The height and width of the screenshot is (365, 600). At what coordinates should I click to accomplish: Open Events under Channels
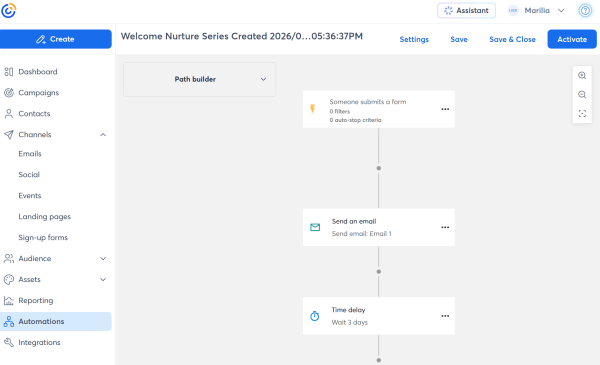tap(30, 196)
